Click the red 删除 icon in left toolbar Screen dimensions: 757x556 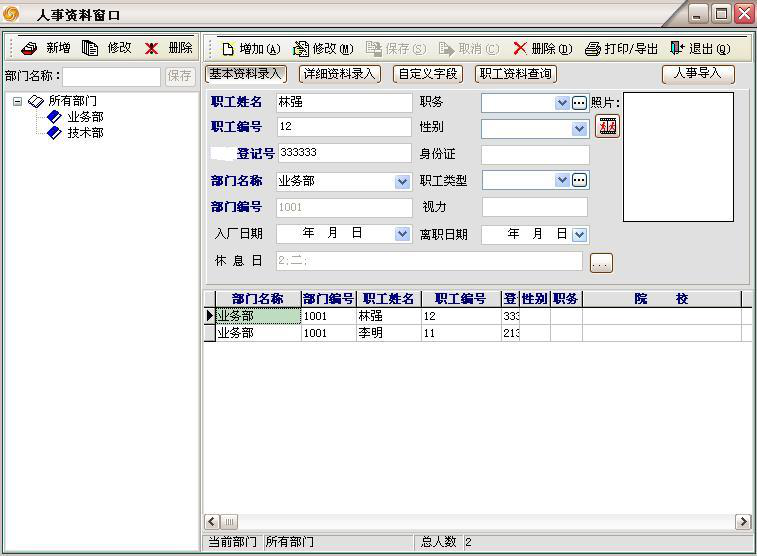pyautogui.click(x=151, y=48)
